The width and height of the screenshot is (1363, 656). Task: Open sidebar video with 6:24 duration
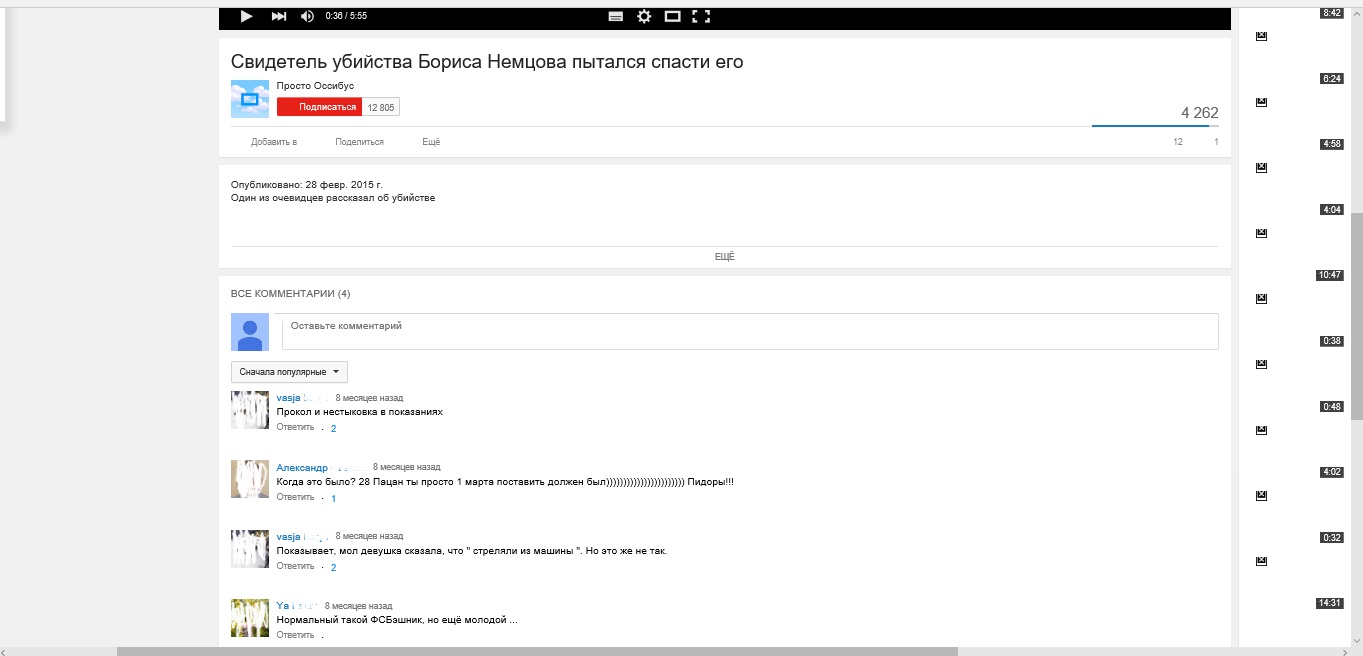(x=1331, y=78)
